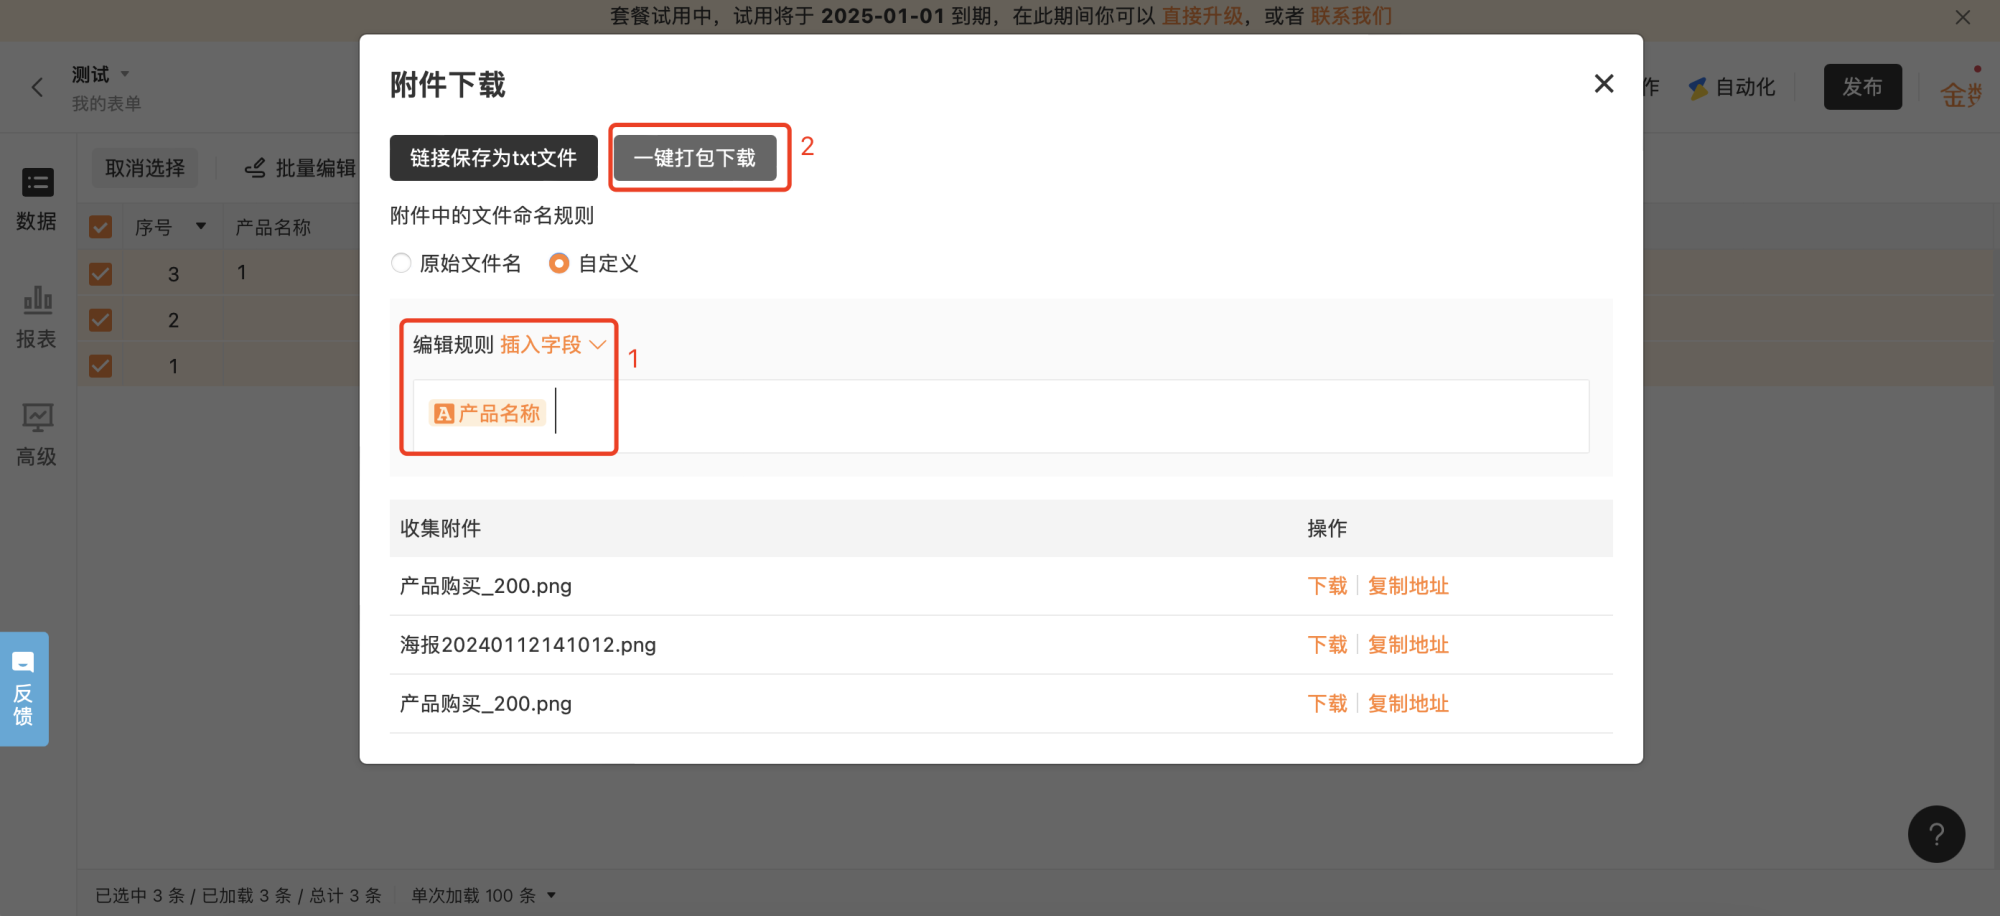
Task: Dismiss the trial notice banner X
Action: (1963, 17)
